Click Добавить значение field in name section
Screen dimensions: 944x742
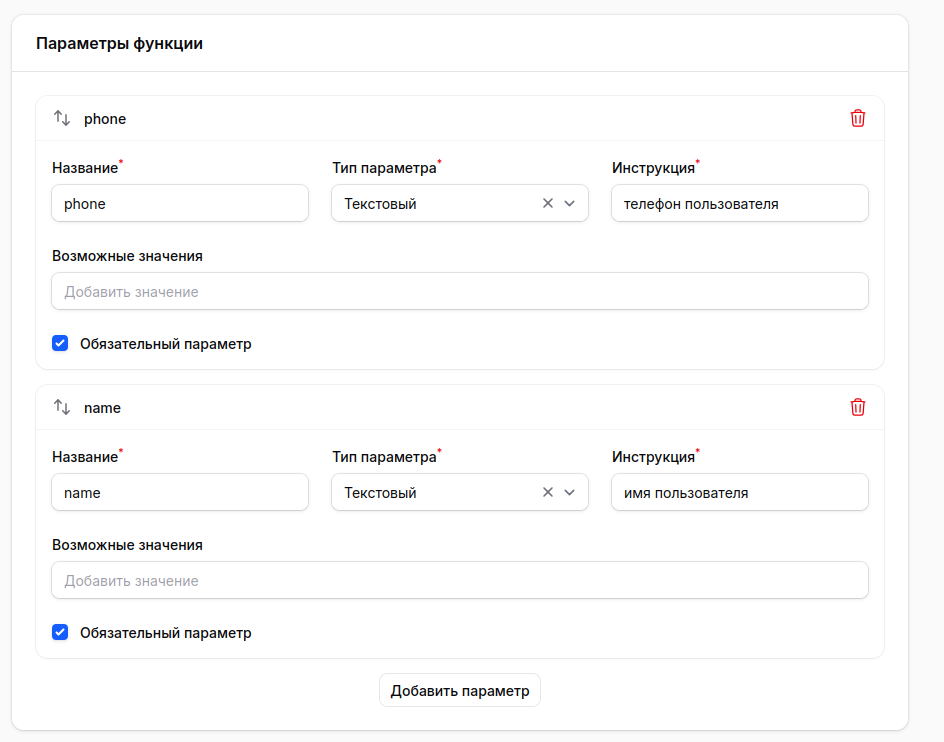tap(460, 581)
